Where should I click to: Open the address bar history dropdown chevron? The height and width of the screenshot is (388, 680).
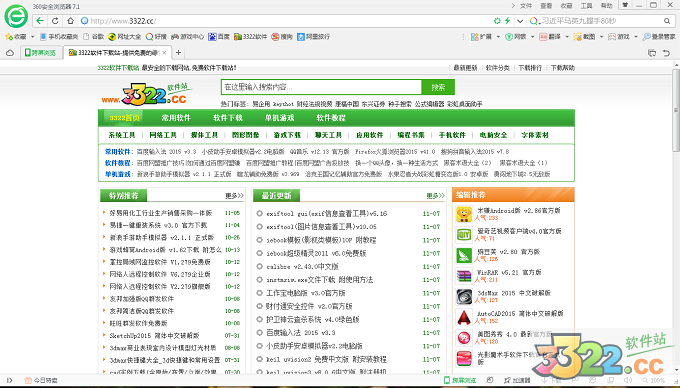tap(520, 21)
